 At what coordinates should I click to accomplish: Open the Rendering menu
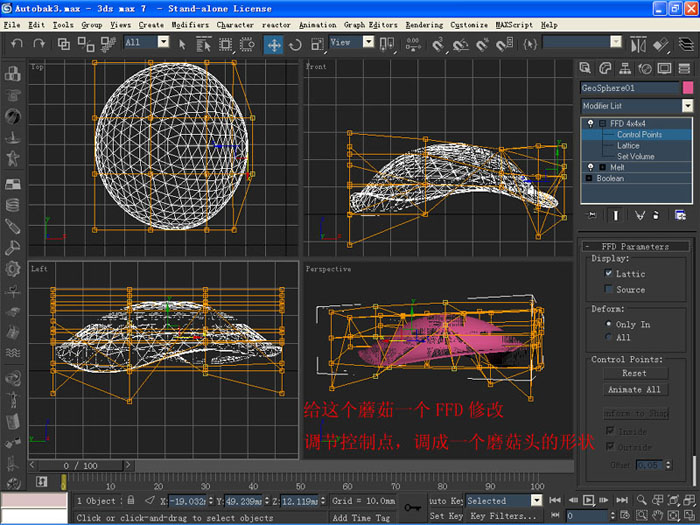(424, 25)
